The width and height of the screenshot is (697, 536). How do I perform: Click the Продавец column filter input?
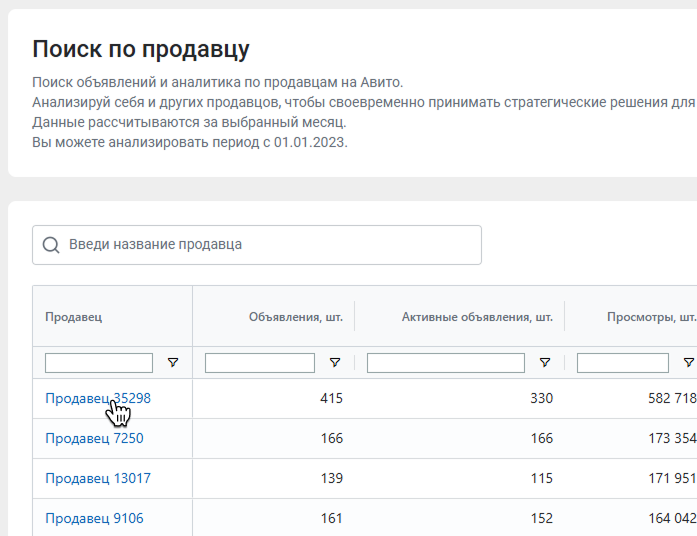99,363
